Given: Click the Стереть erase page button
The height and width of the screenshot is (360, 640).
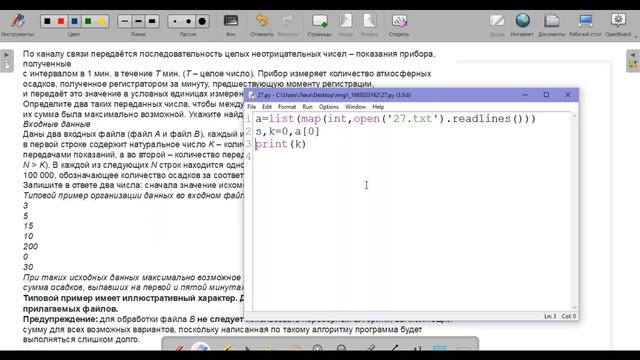Looking at the screenshot, I should click(399, 24).
